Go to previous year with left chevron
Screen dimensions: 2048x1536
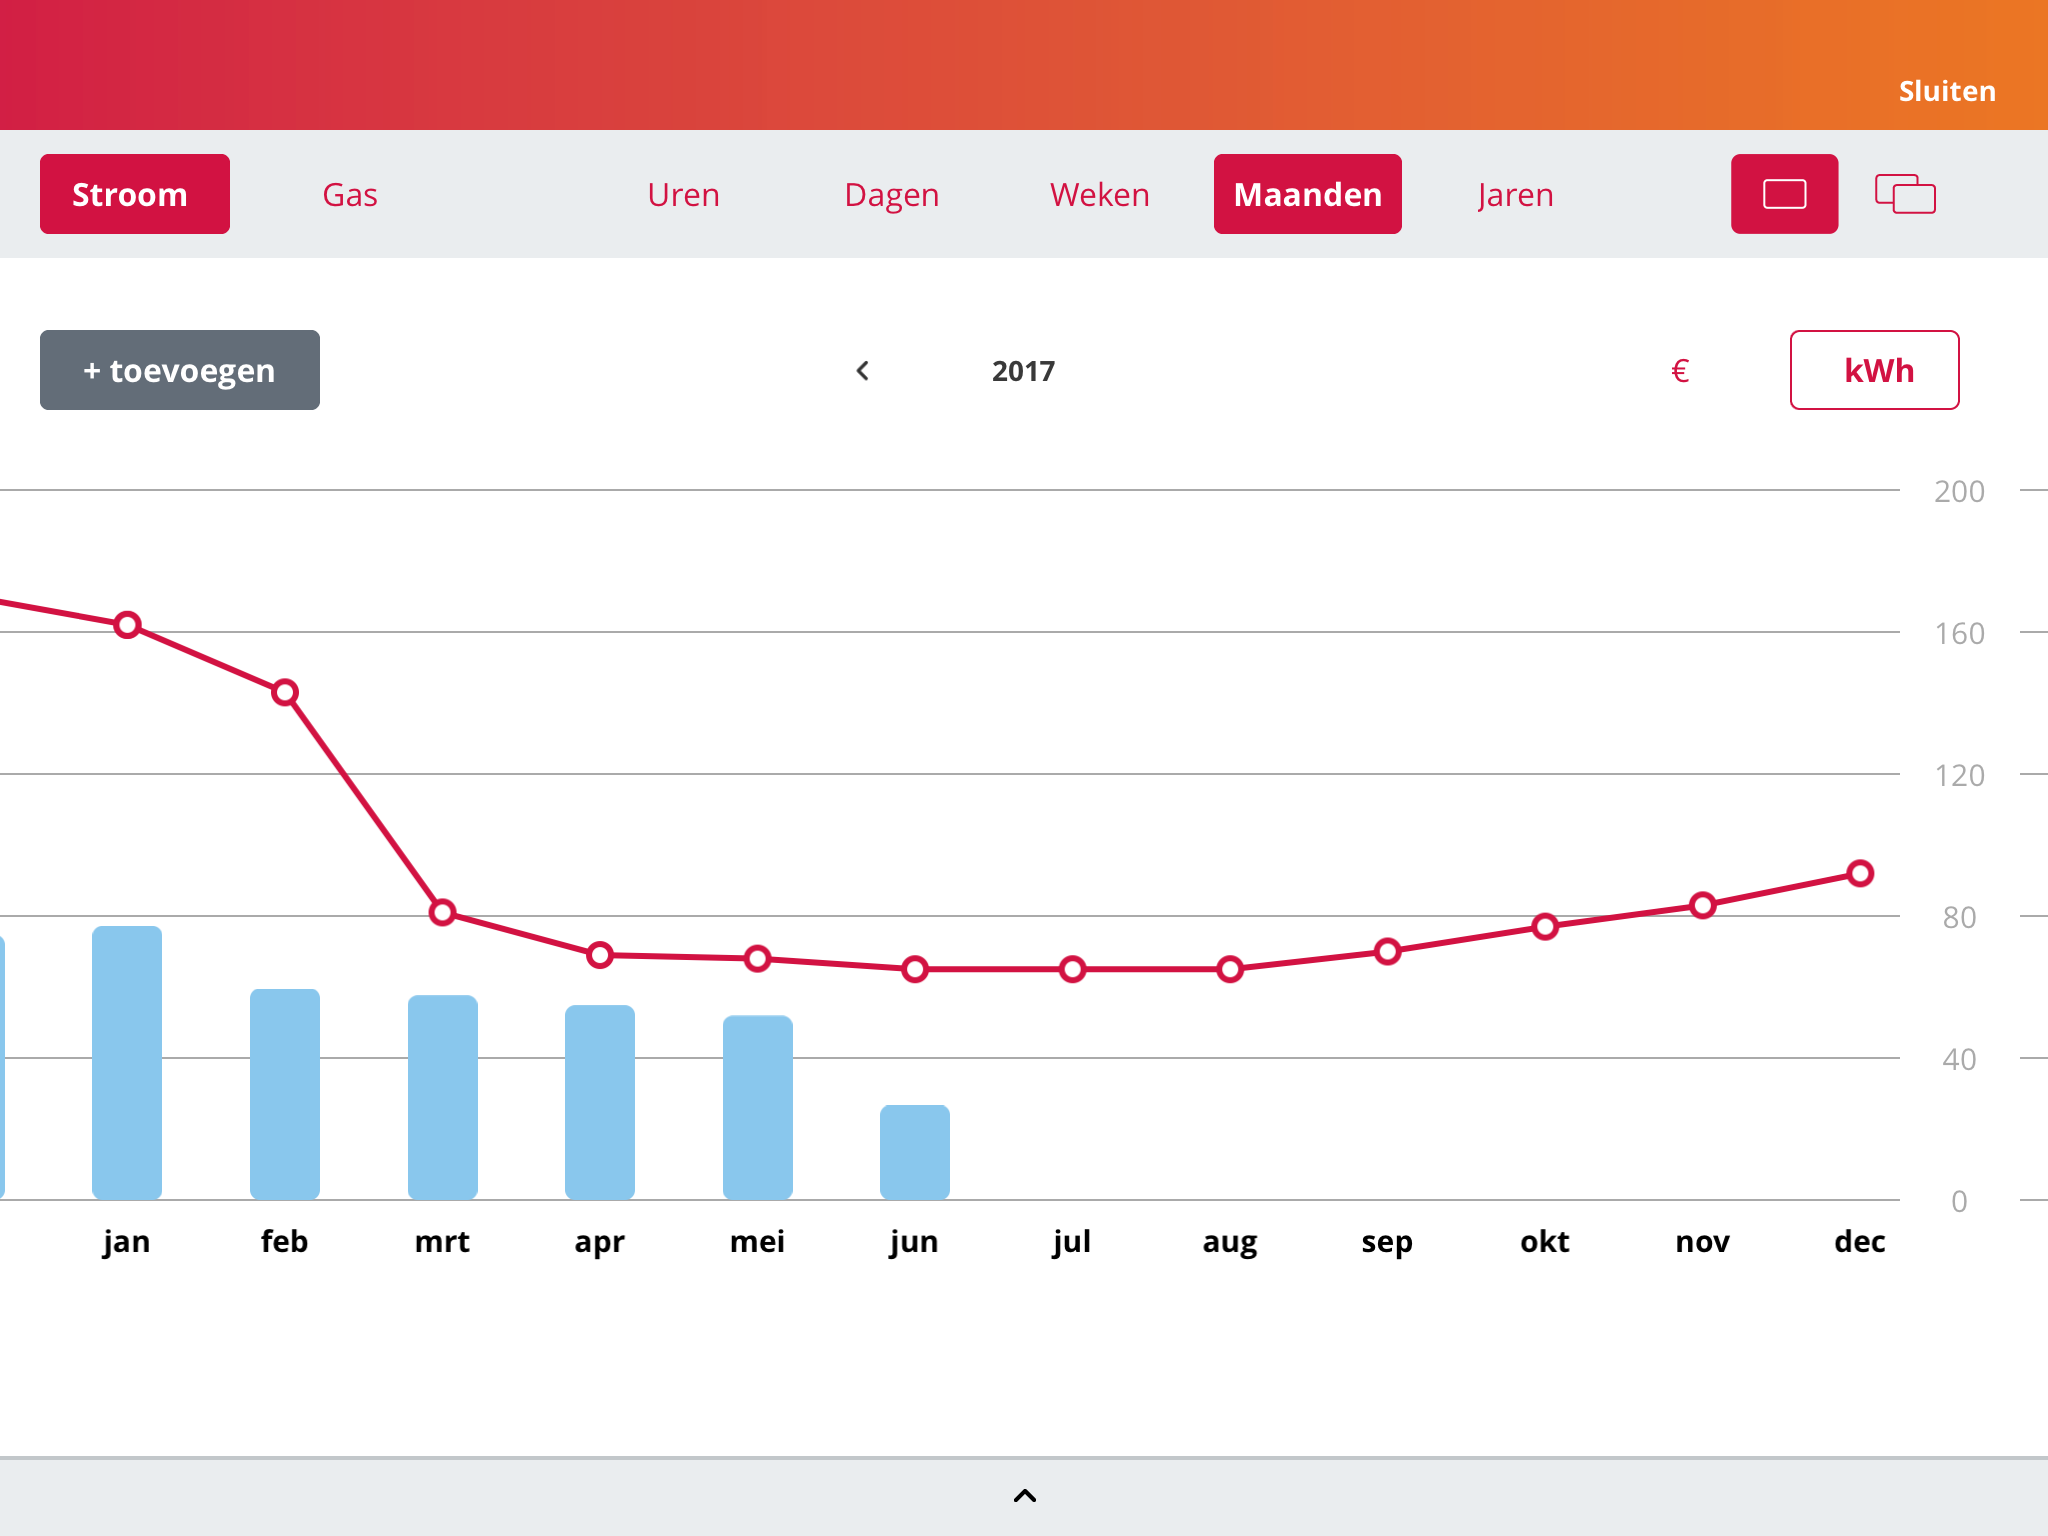[863, 371]
